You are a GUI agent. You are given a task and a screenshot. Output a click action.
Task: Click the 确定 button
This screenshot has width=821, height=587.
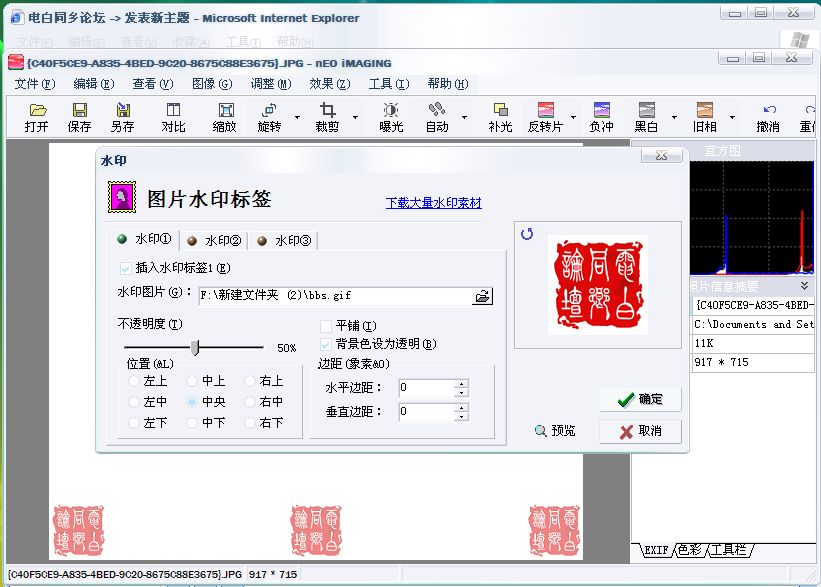(640, 399)
